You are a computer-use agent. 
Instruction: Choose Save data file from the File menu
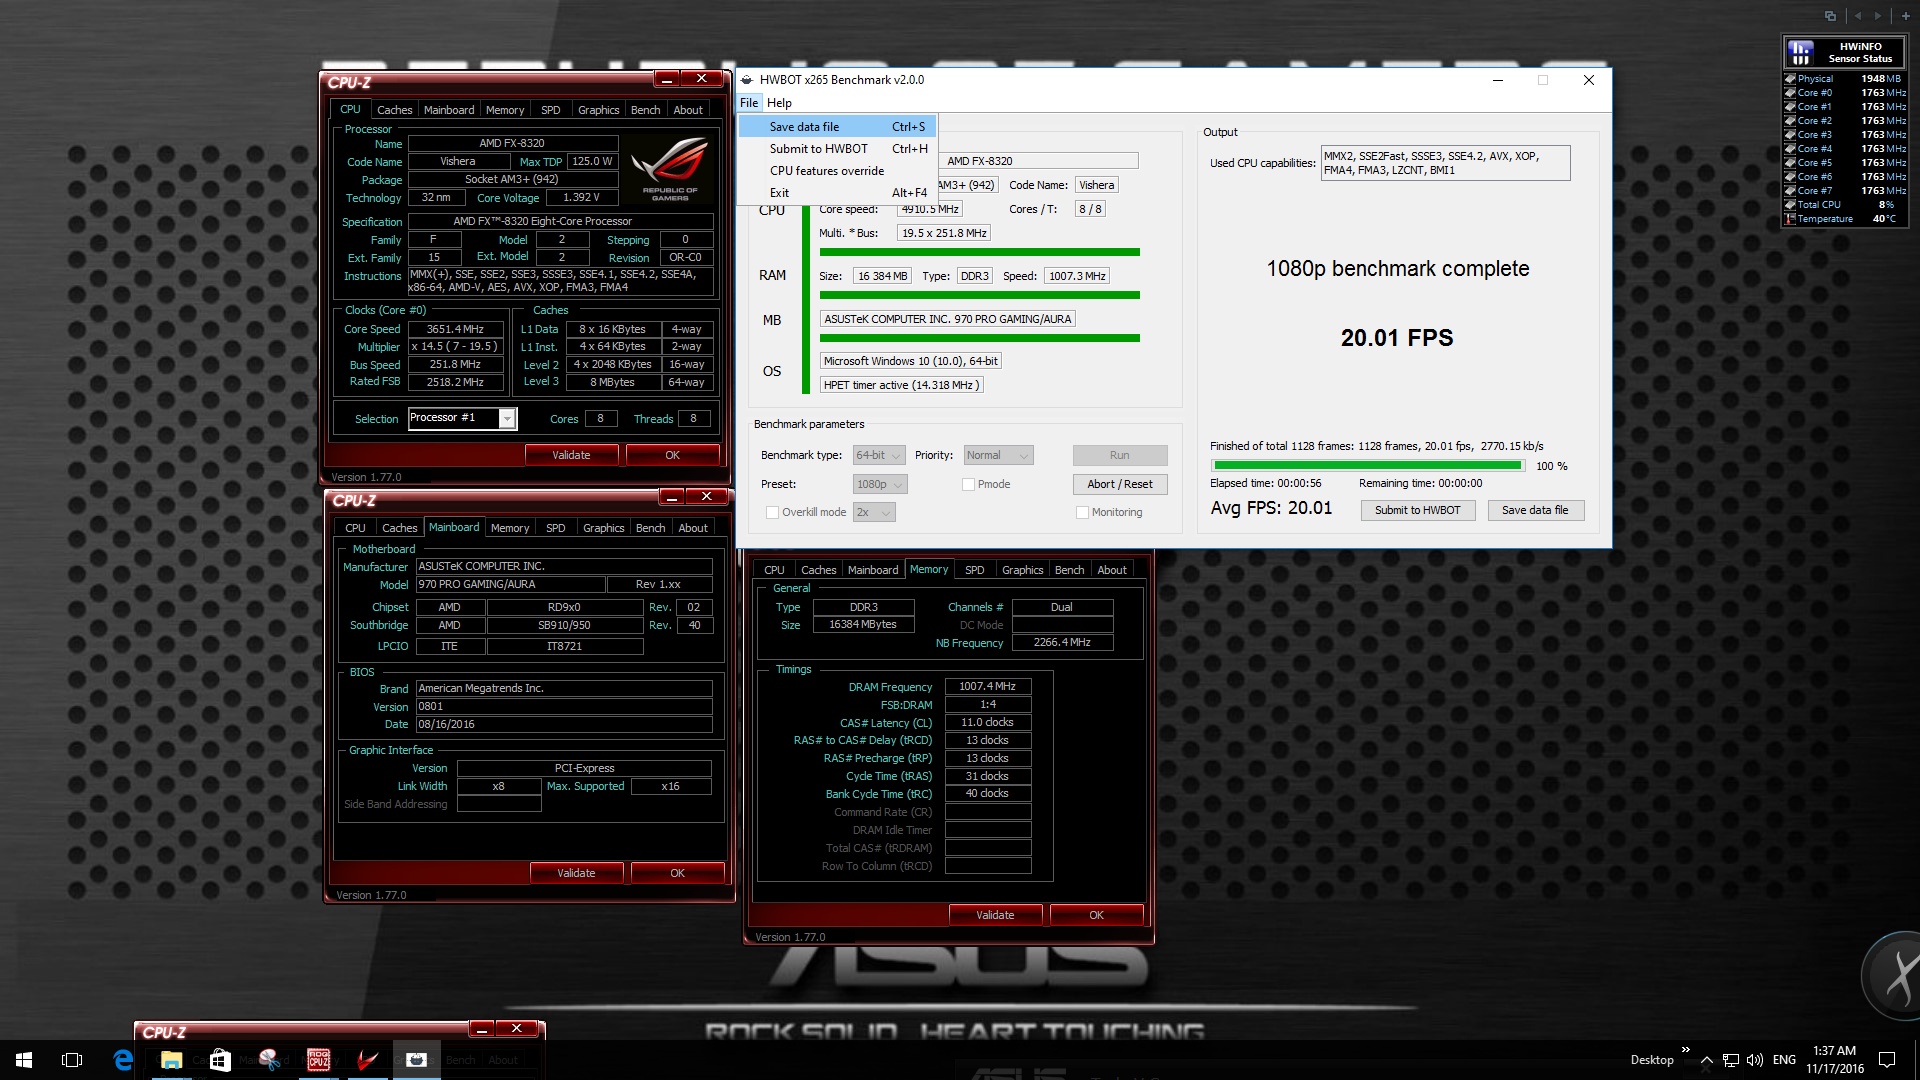coord(837,127)
